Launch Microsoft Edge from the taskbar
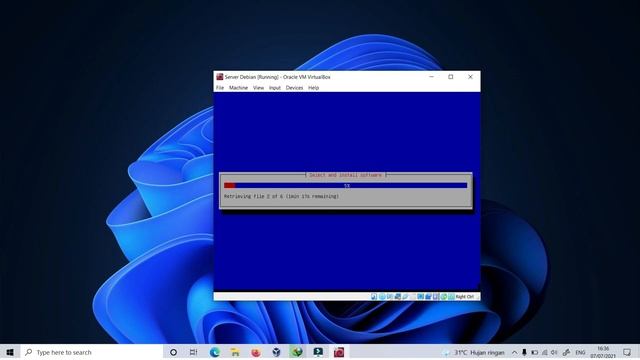Image resolution: width=640 pixels, height=360 pixels. pyautogui.click(x=215, y=352)
